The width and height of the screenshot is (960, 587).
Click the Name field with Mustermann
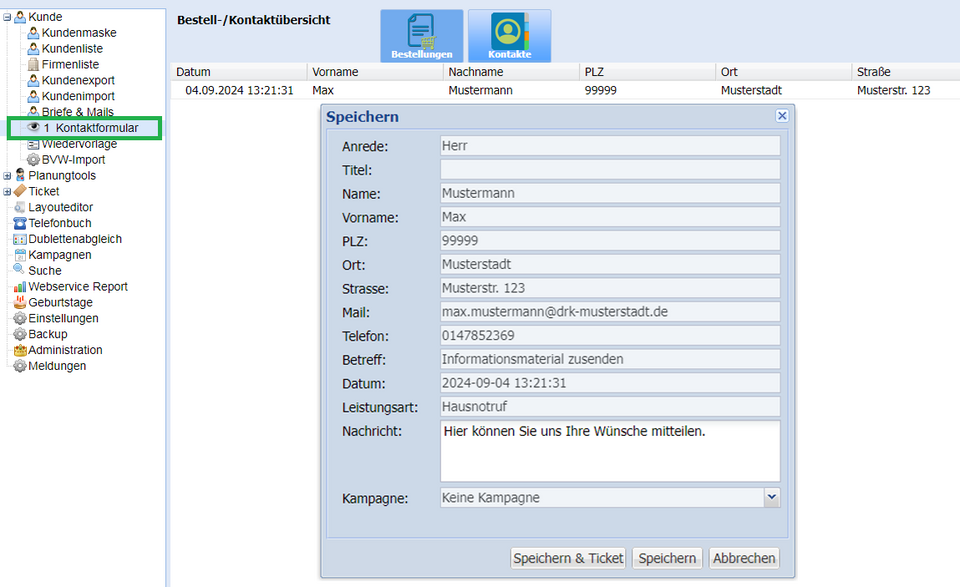pos(610,193)
